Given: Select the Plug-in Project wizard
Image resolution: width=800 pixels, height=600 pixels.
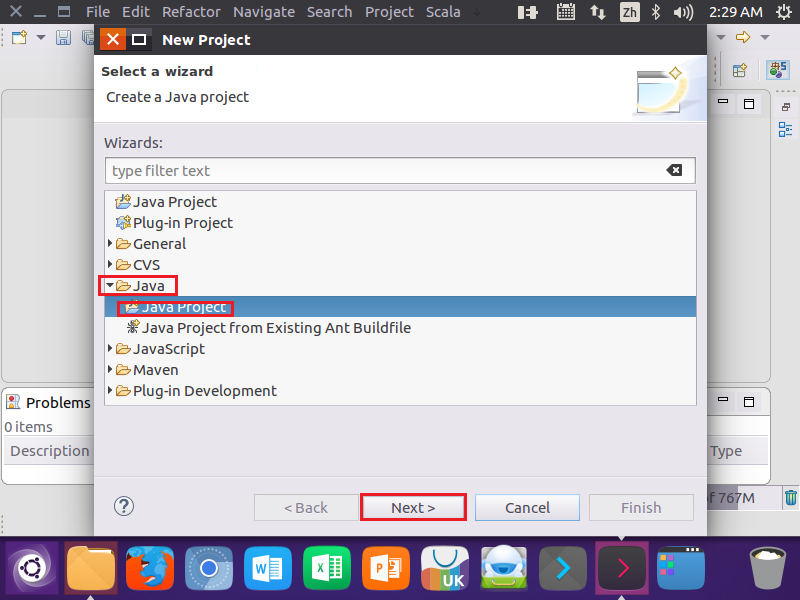Looking at the screenshot, I should tap(174, 223).
